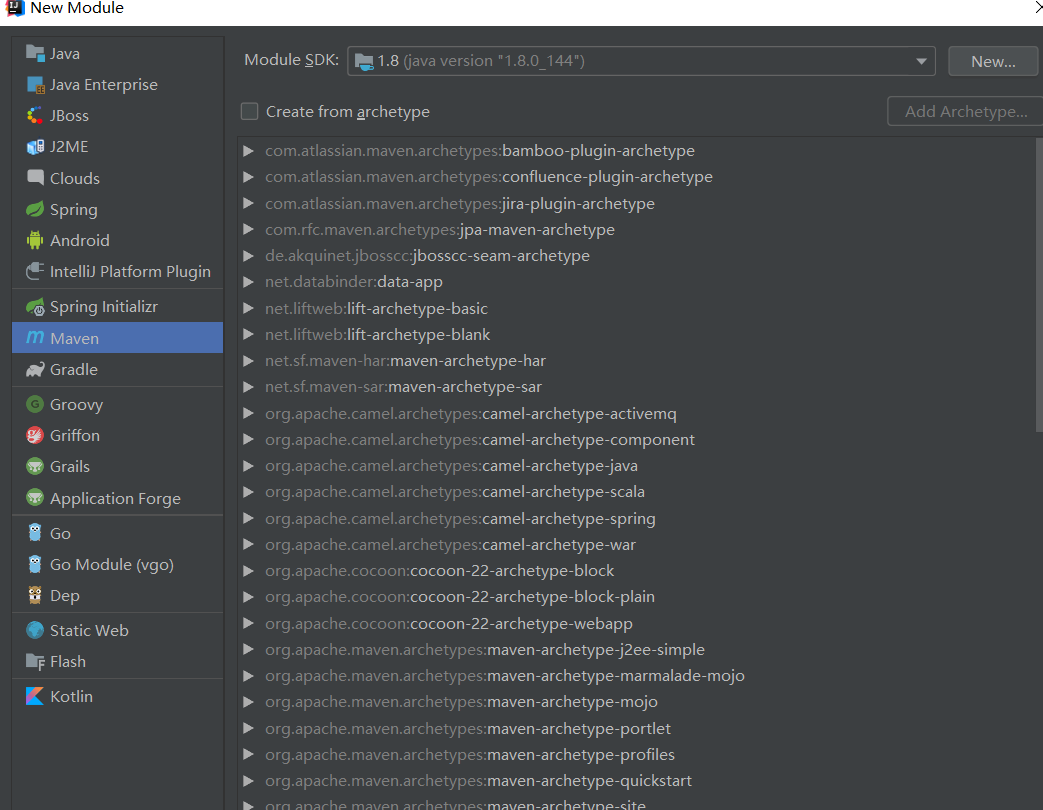The height and width of the screenshot is (810, 1043).
Task: Click the Application Forge icon
Action: point(35,497)
